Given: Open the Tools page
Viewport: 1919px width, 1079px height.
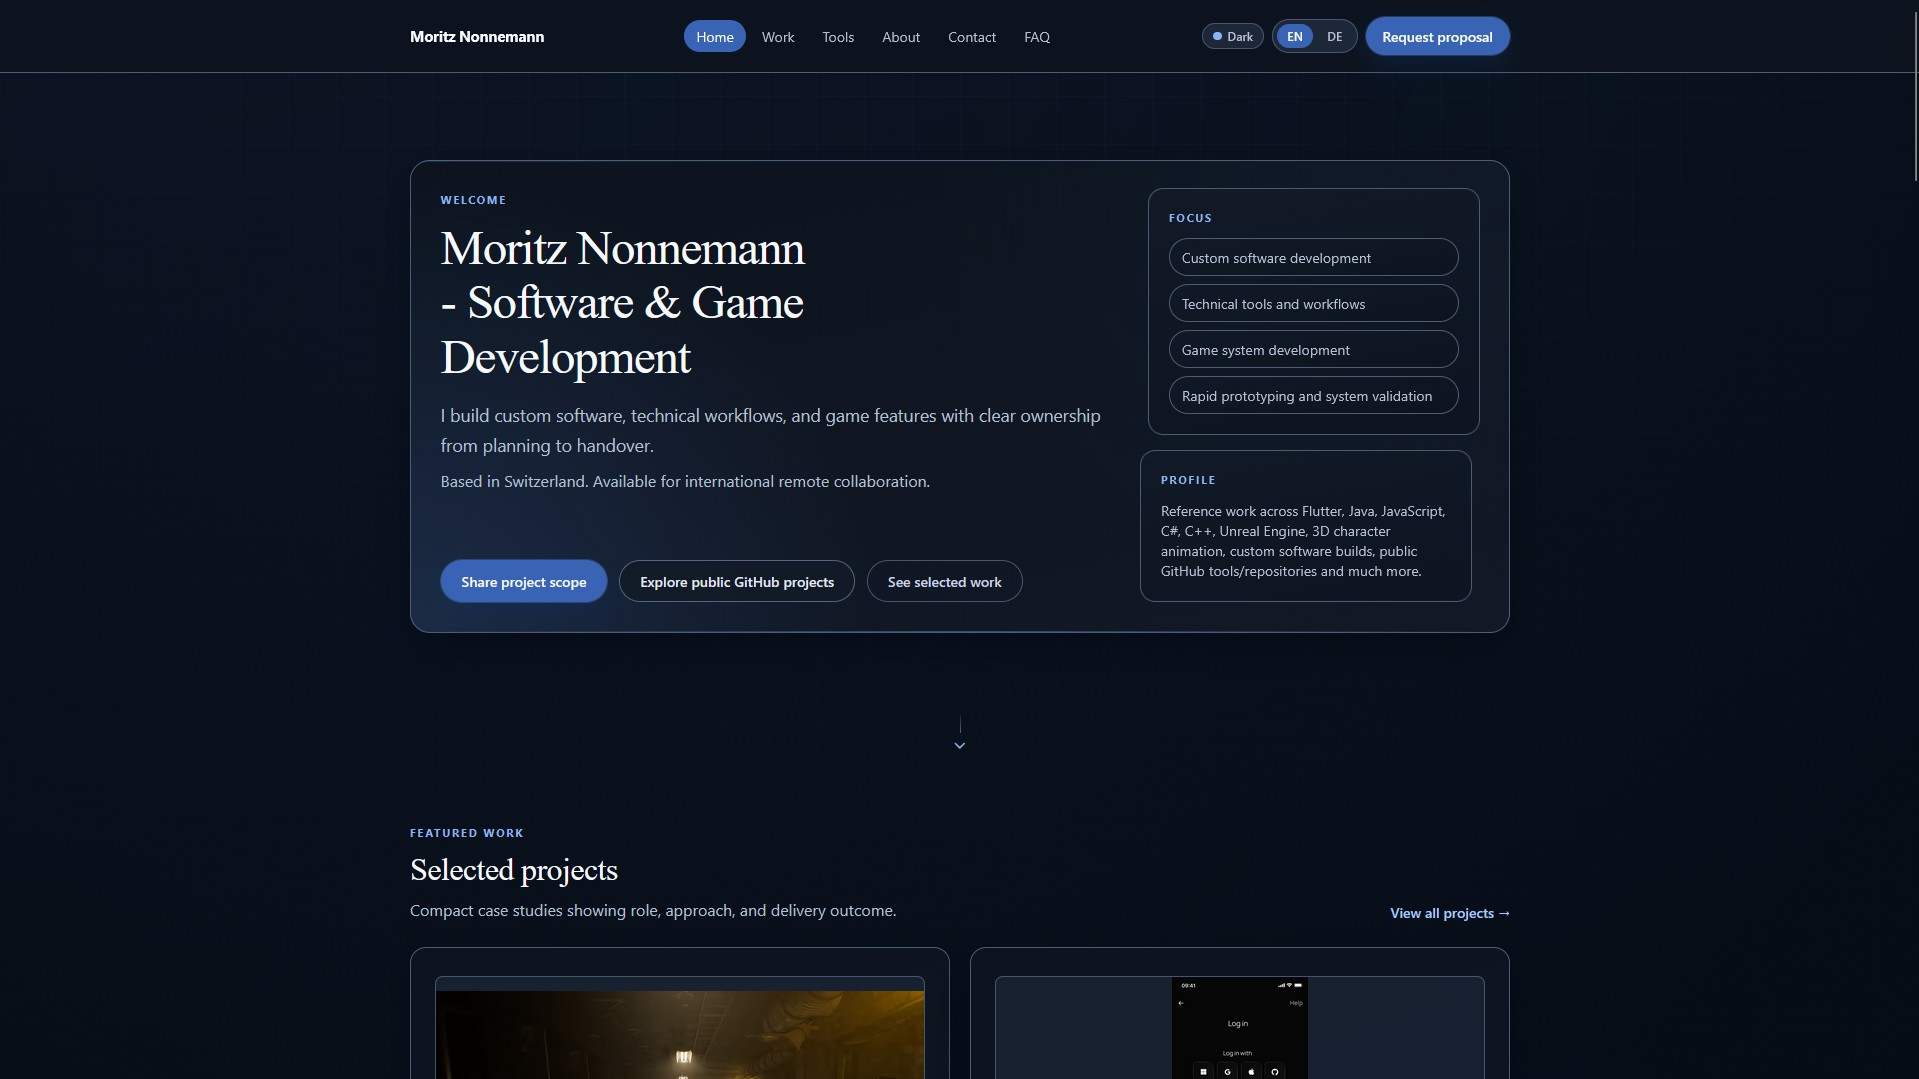Looking at the screenshot, I should coord(837,36).
